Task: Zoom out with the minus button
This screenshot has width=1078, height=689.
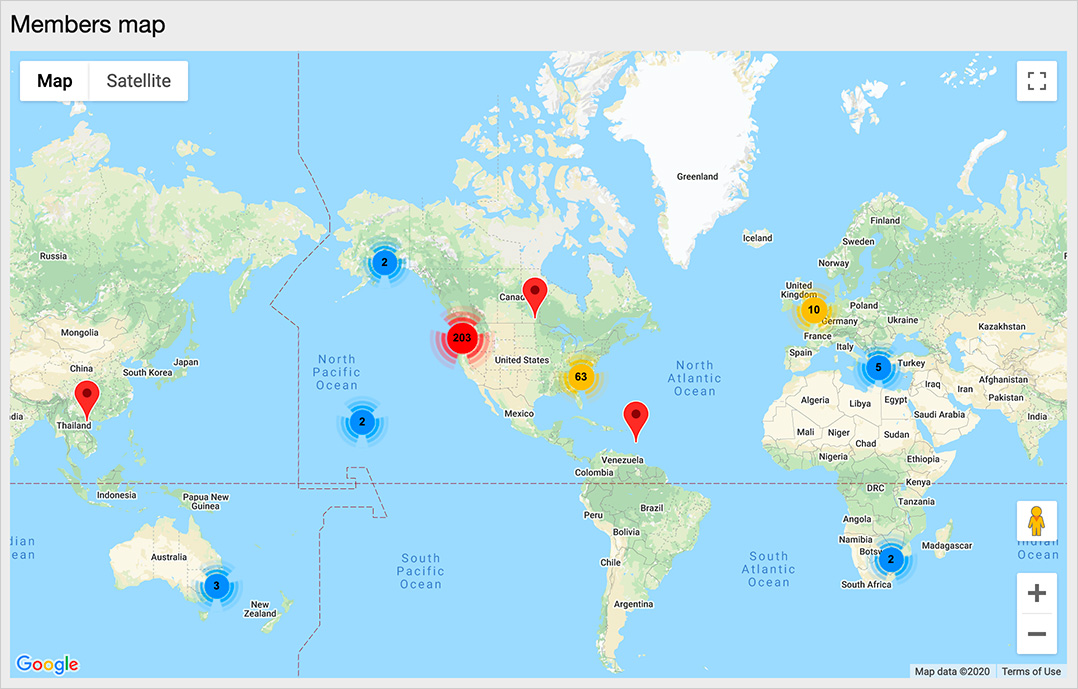Action: click(1037, 634)
